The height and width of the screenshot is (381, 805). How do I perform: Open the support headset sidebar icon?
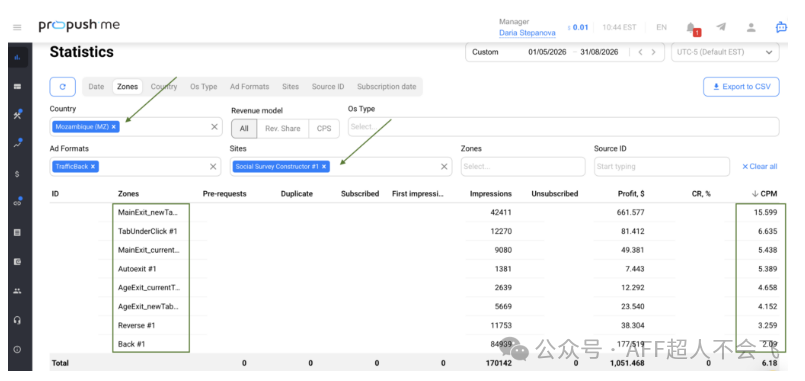tap(17, 320)
